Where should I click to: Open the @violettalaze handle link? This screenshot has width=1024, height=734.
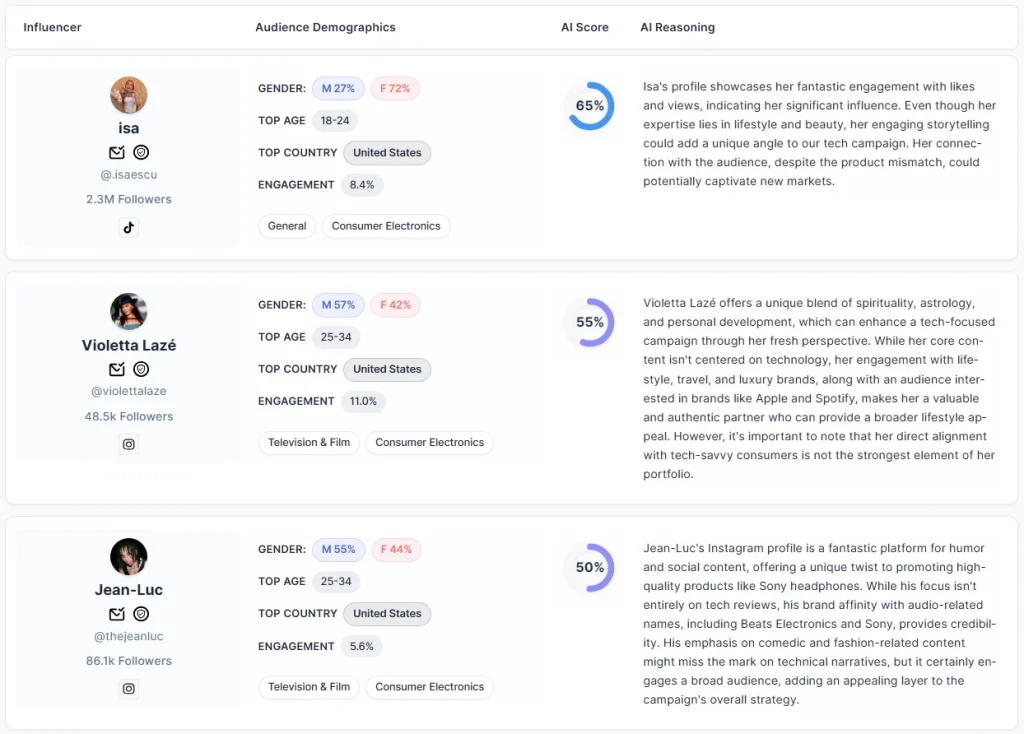pyautogui.click(x=128, y=392)
